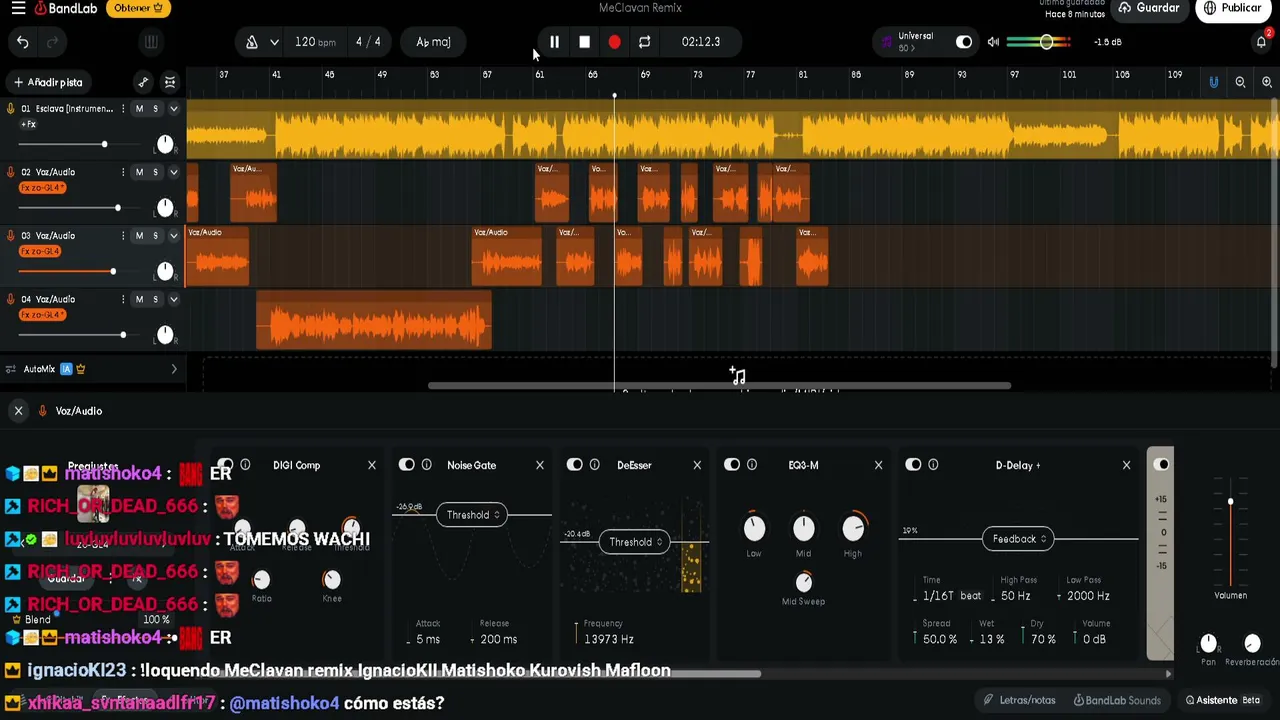Screen dimensions: 1280x720
Task: Open the Letras/notas tab
Action: [x=1019, y=700]
